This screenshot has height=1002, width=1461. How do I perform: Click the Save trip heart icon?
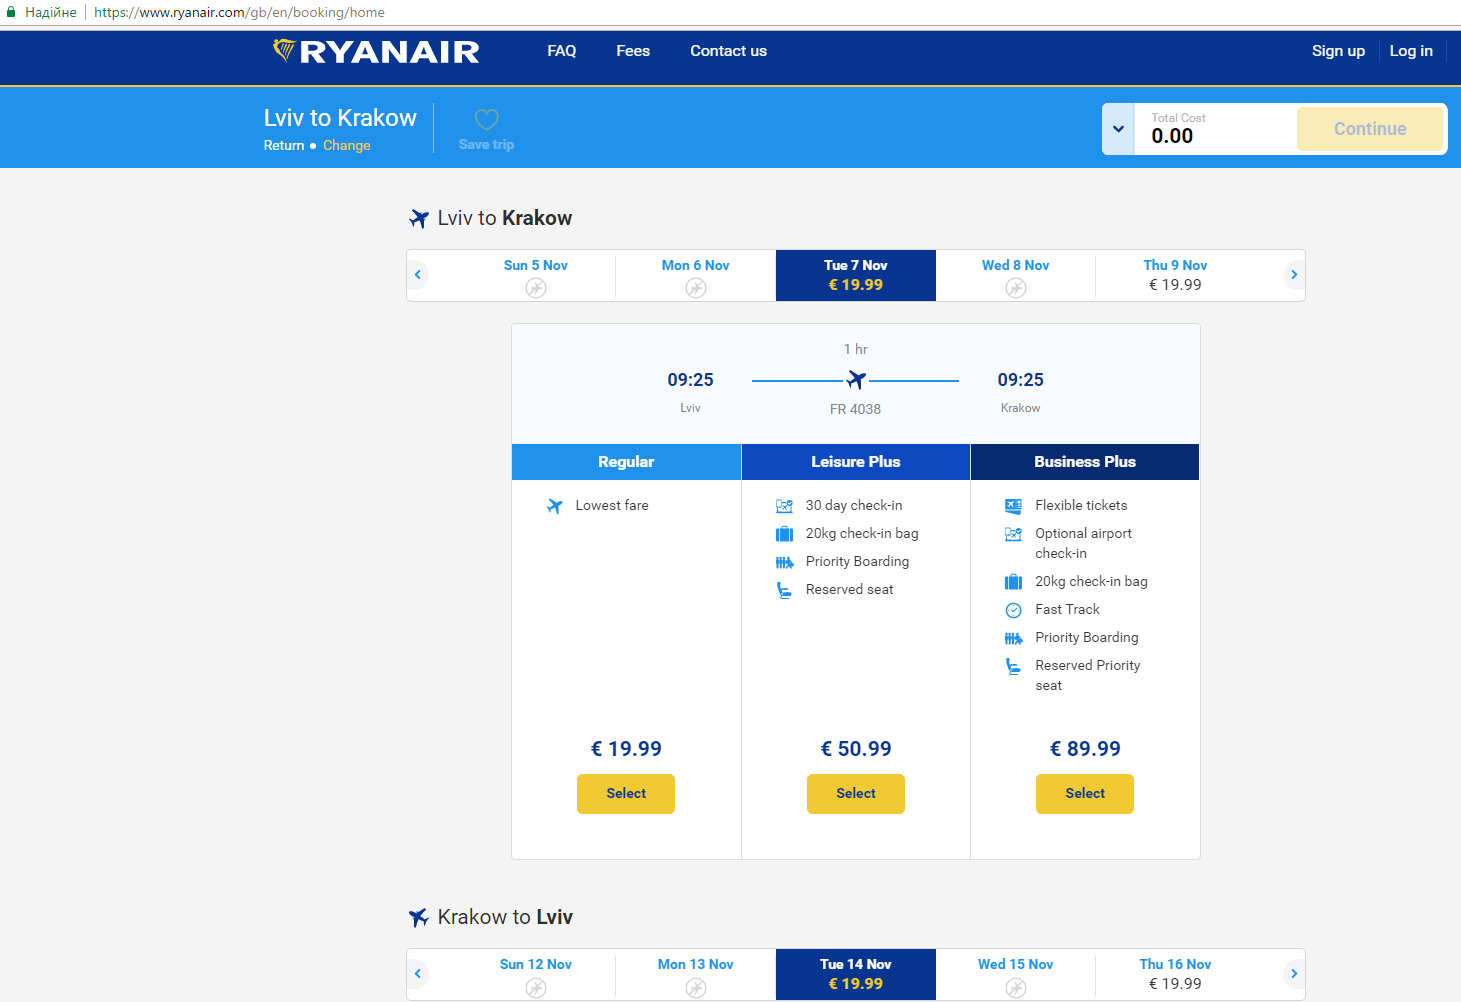pyautogui.click(x=487, y=120)
